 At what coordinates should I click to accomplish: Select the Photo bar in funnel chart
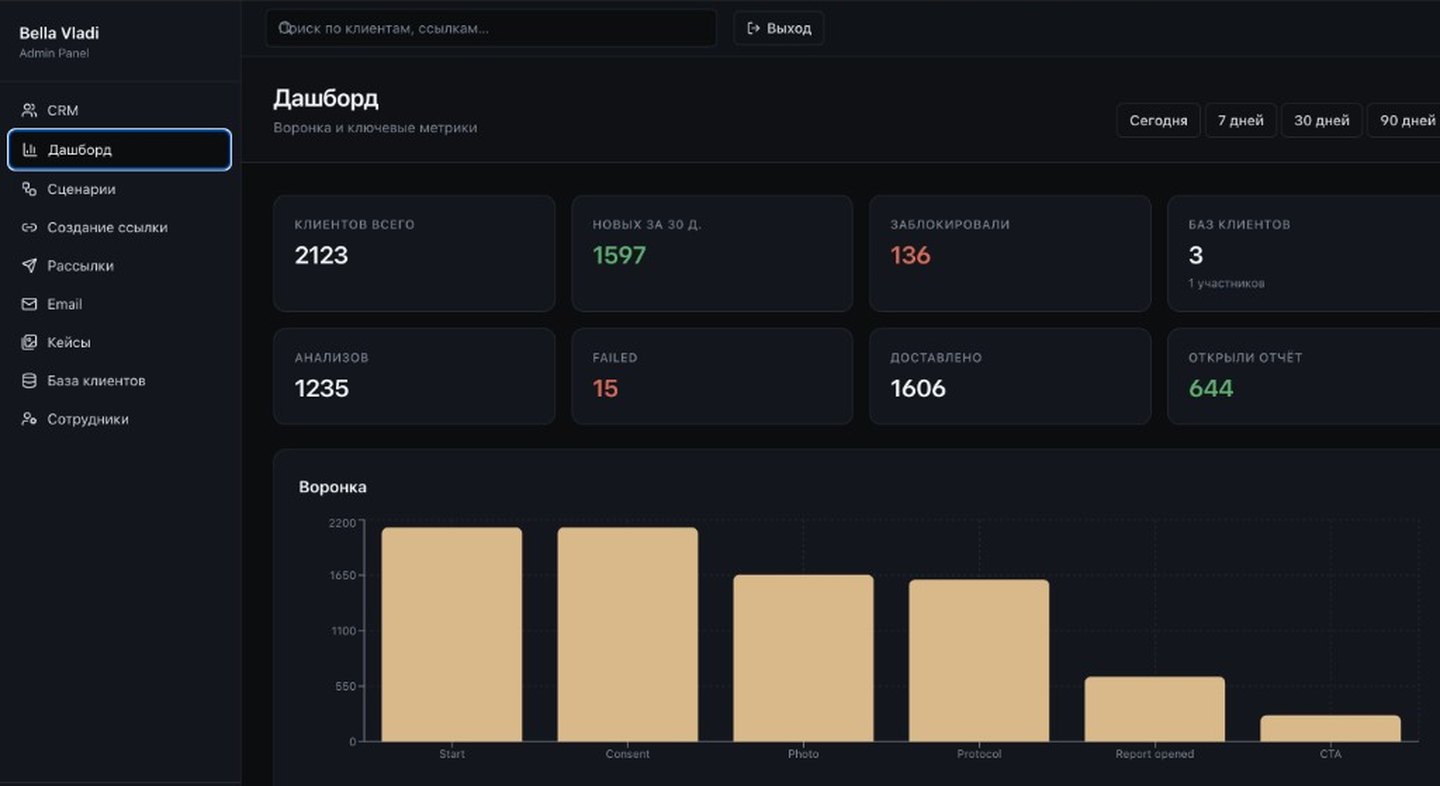(803, 658)
